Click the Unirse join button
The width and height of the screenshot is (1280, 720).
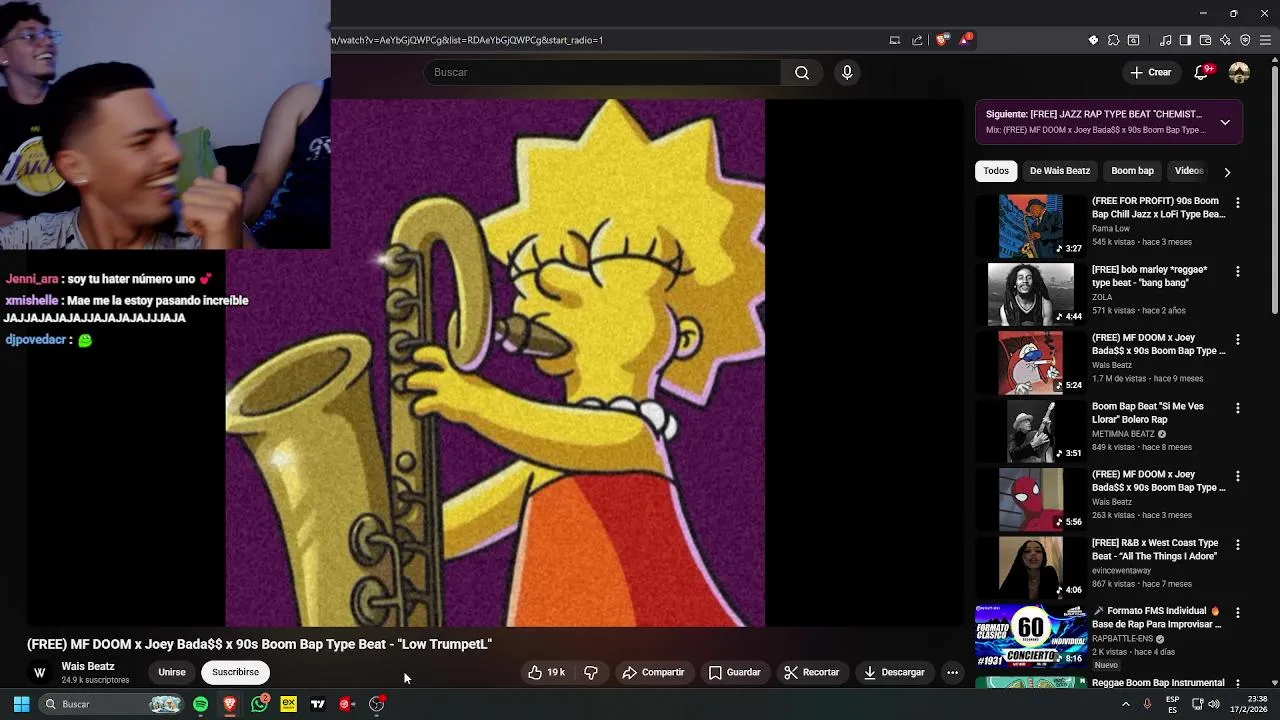click(x=172, y=672)
